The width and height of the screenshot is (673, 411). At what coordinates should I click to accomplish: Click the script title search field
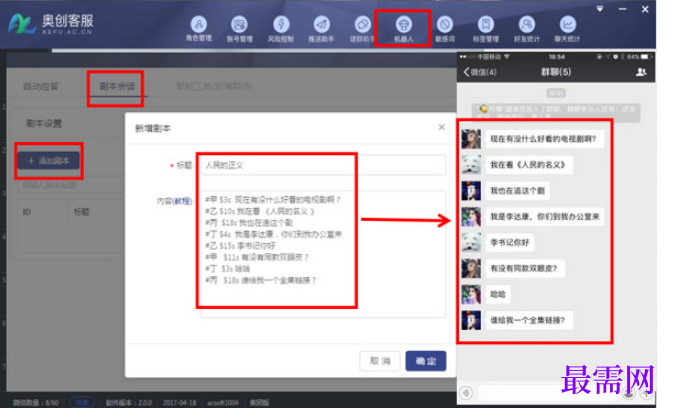click(x=71, y=185)
